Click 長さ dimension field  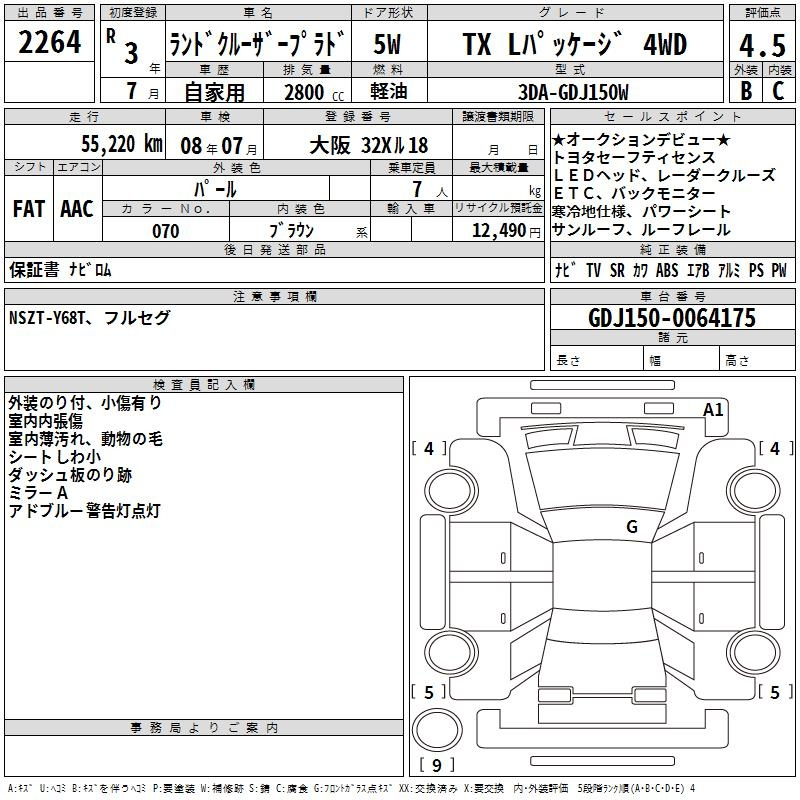tap(597, 360)
